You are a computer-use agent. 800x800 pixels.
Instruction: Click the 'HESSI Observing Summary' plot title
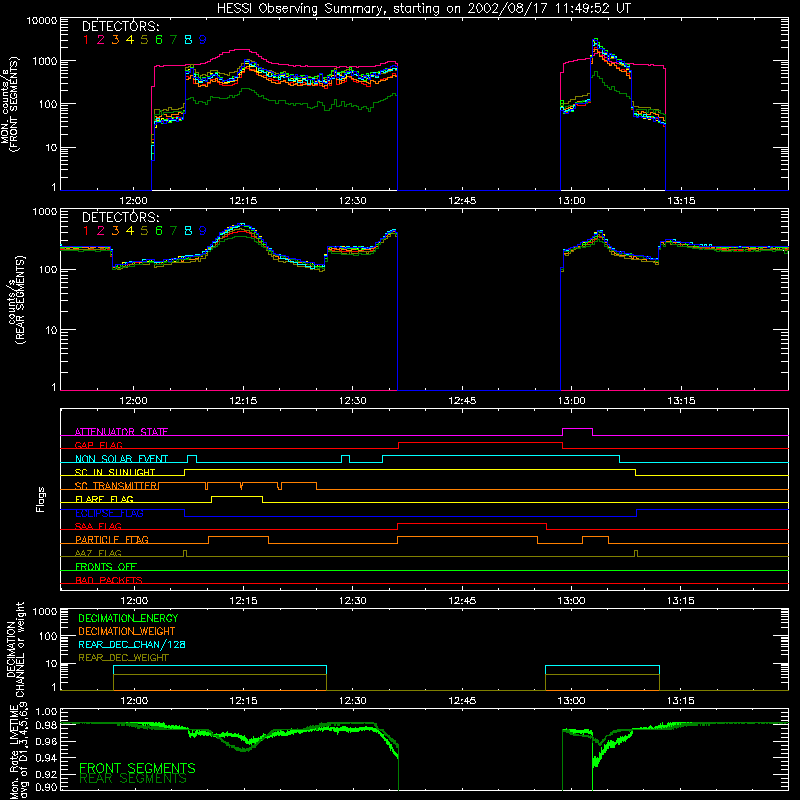(423, 8)
